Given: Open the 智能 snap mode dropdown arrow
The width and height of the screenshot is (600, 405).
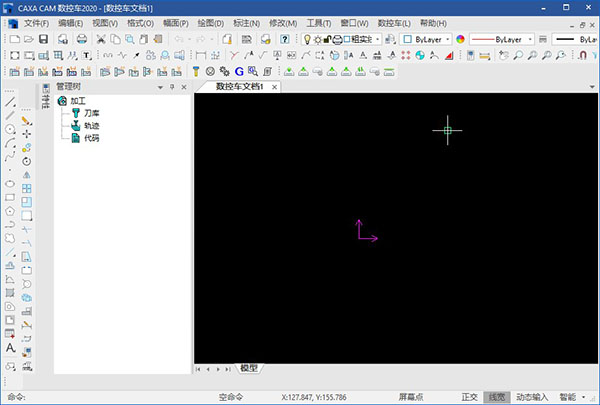Looking at the screenshot, I should [584, 397].
